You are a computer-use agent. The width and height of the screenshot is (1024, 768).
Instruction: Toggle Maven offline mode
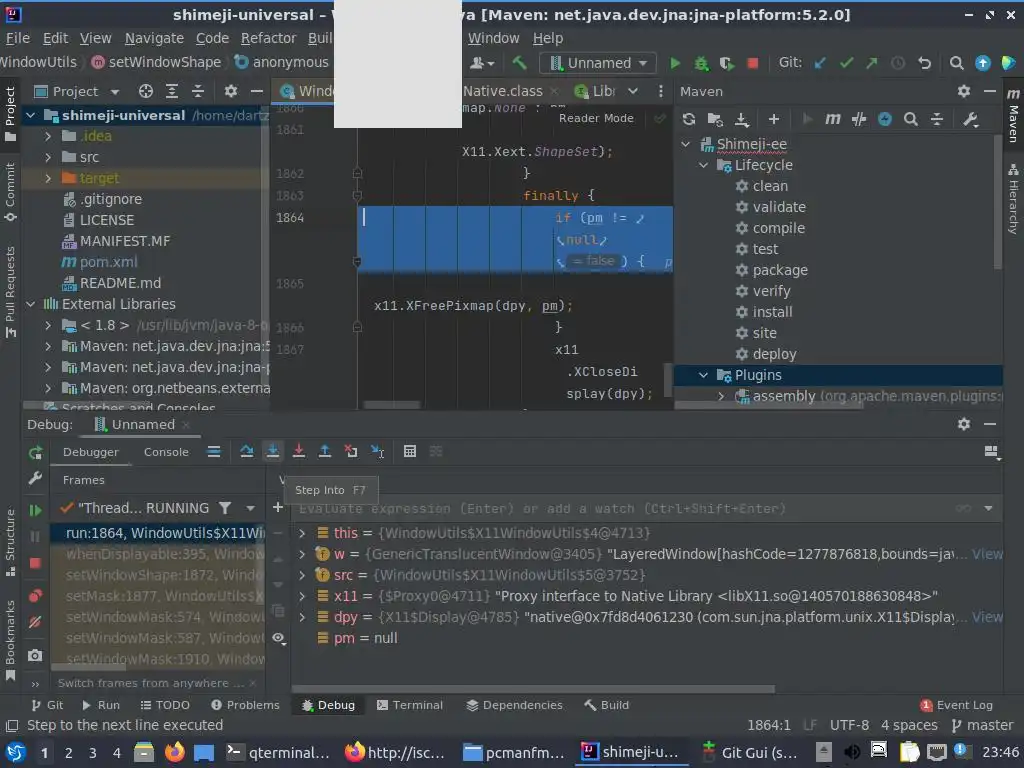pyautogui.click(x=859, y=119)
